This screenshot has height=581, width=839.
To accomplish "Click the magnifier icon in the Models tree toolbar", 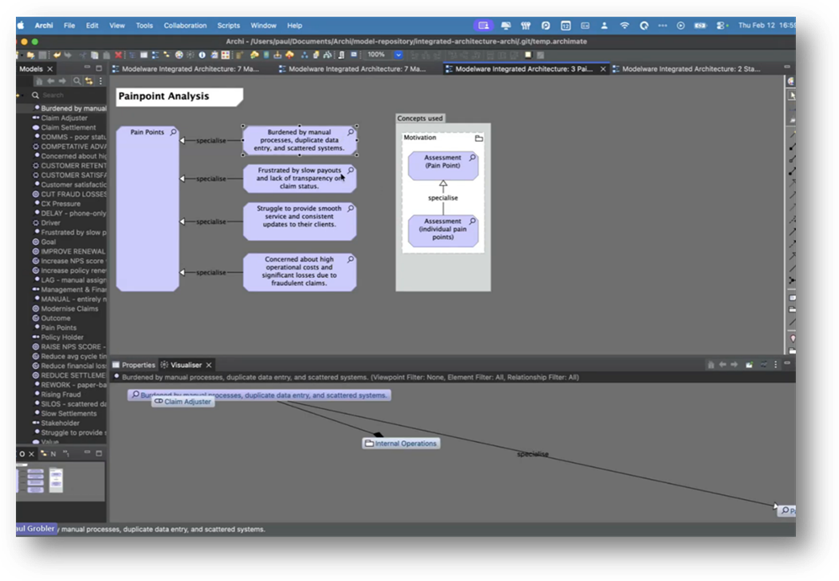I will (x=77, y=81).
